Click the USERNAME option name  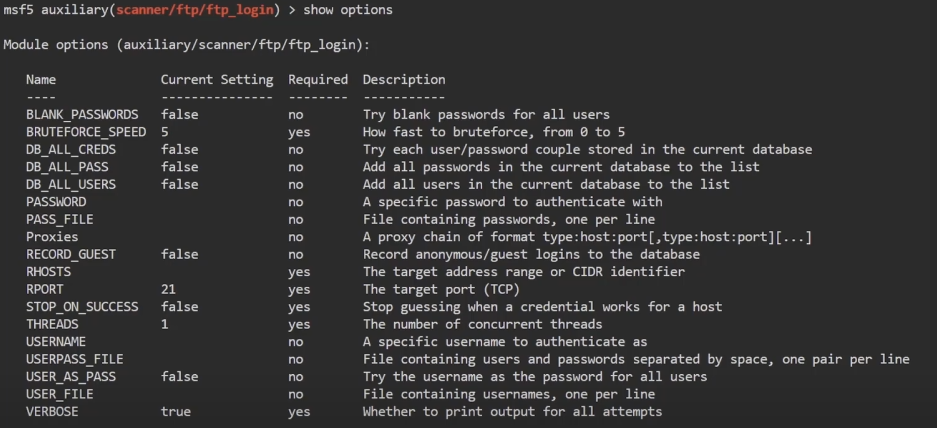[x=56, y=342]
